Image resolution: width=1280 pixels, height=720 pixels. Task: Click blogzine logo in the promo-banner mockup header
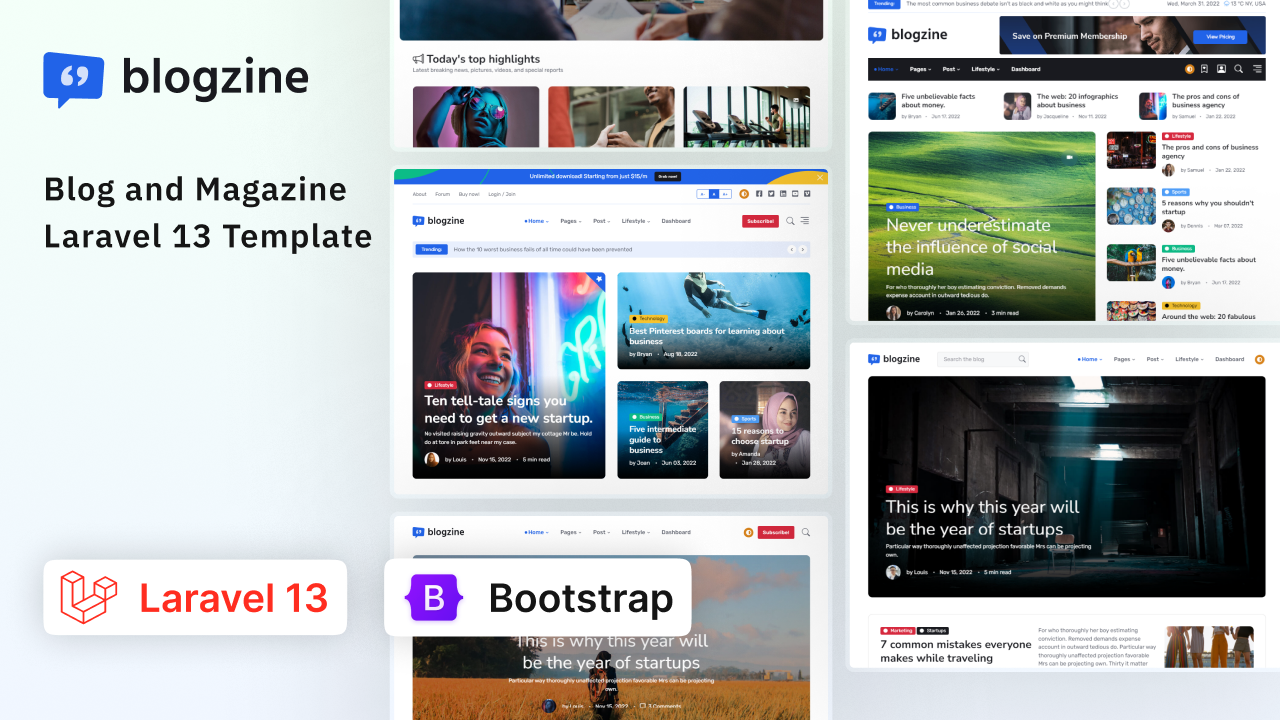pyautogui.click(x=439, y=221)
